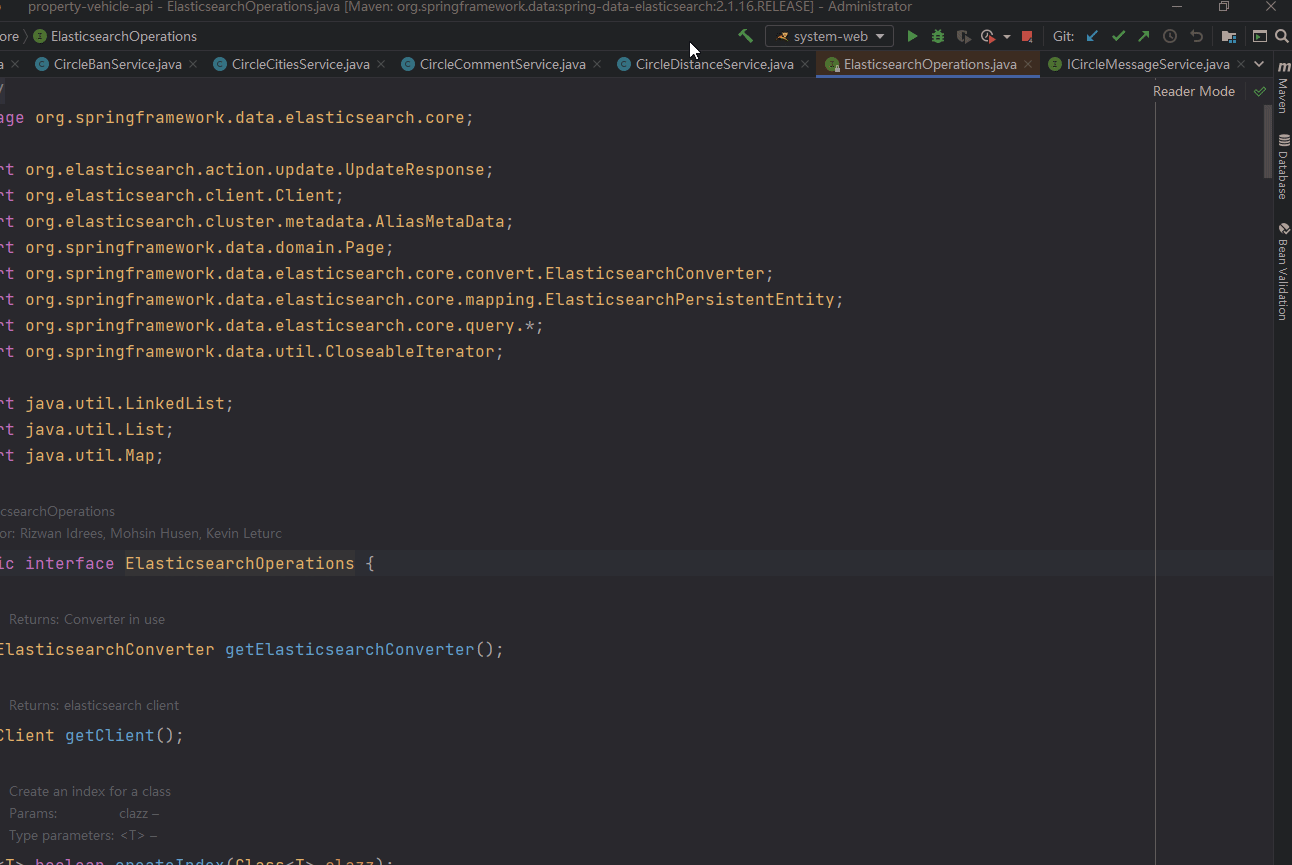Push commits to Git remote
This screenshot has width=1292, height=865.
[x=1142, y=35]
